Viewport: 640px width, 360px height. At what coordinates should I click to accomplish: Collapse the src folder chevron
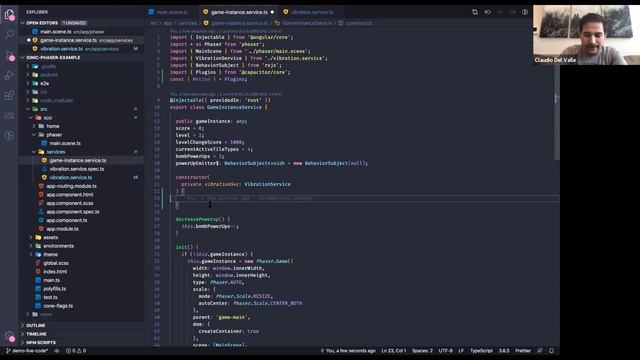point(28,109)
